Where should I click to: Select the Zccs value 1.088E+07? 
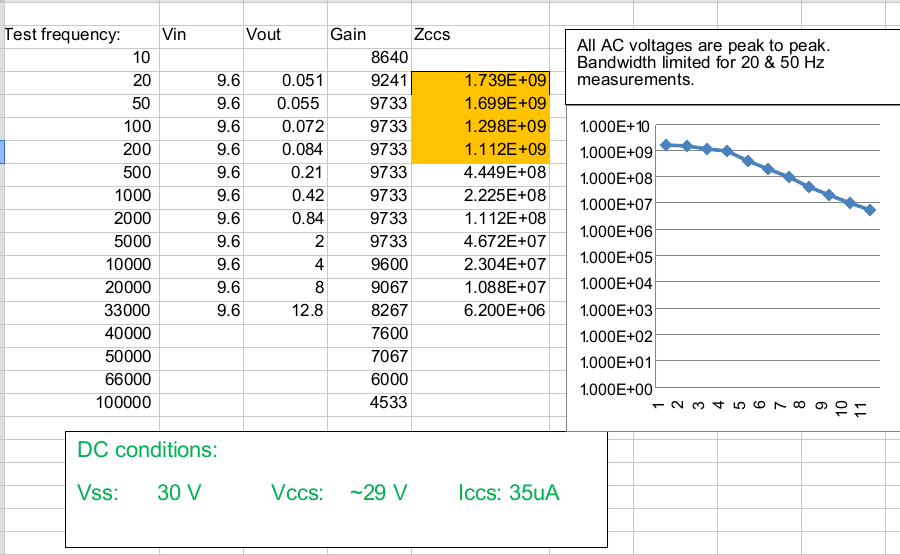tap(480, 288)
